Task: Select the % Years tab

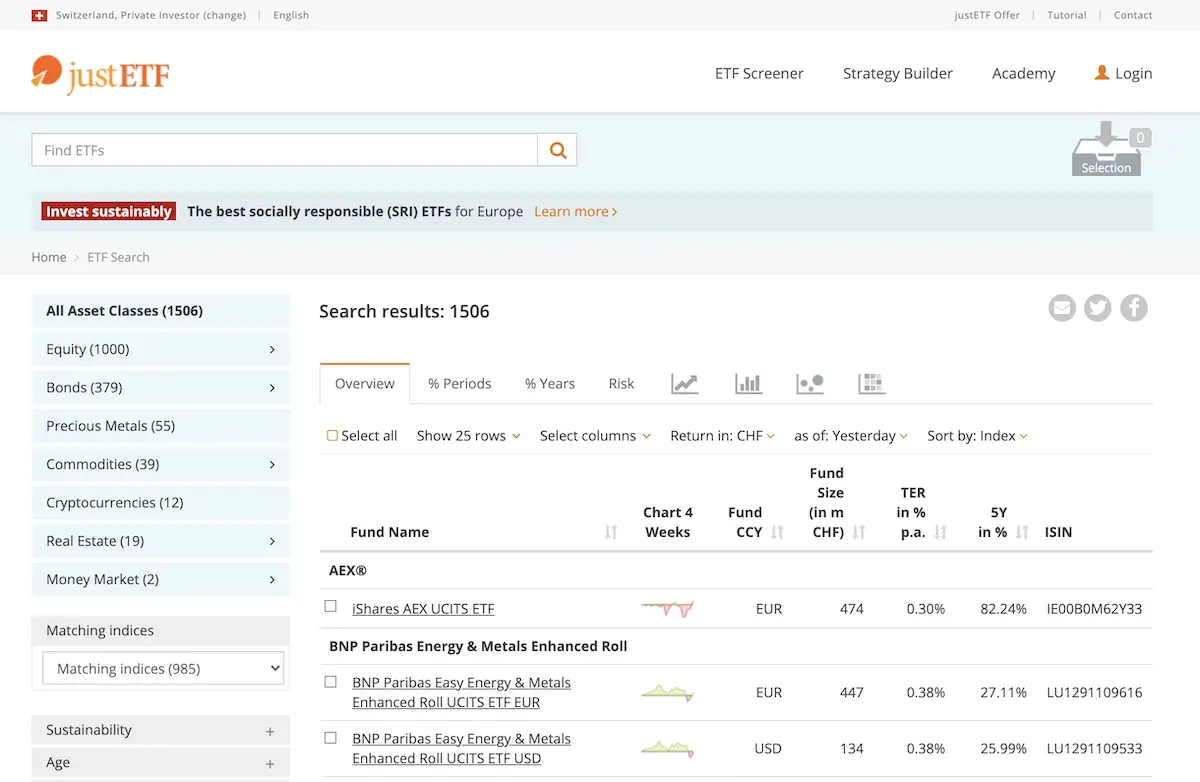Action: point(550,384)
